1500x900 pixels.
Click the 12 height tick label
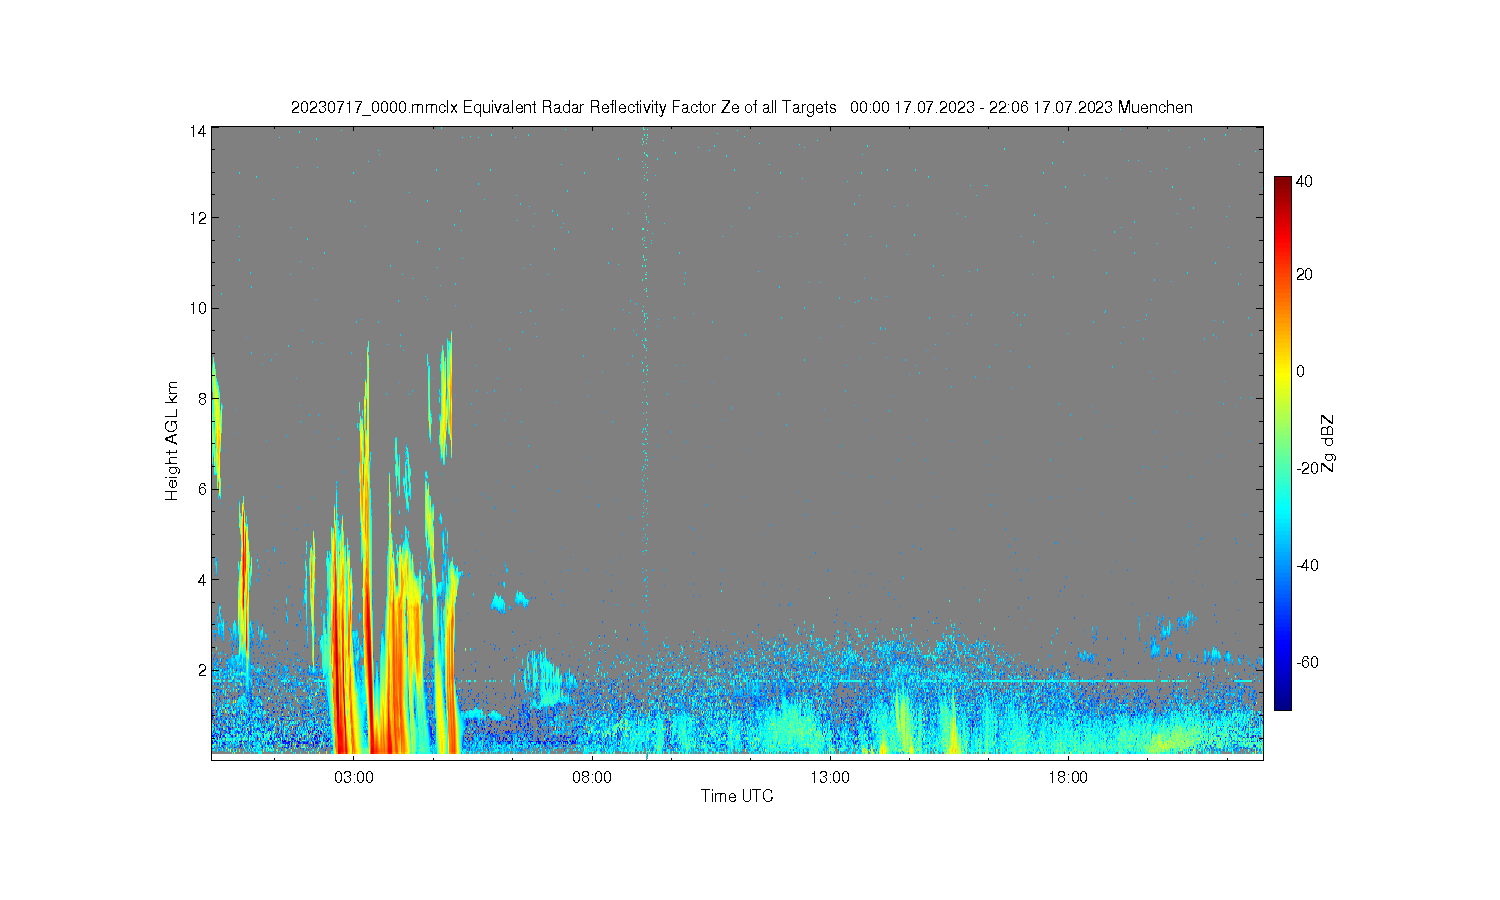click(199, 217)
